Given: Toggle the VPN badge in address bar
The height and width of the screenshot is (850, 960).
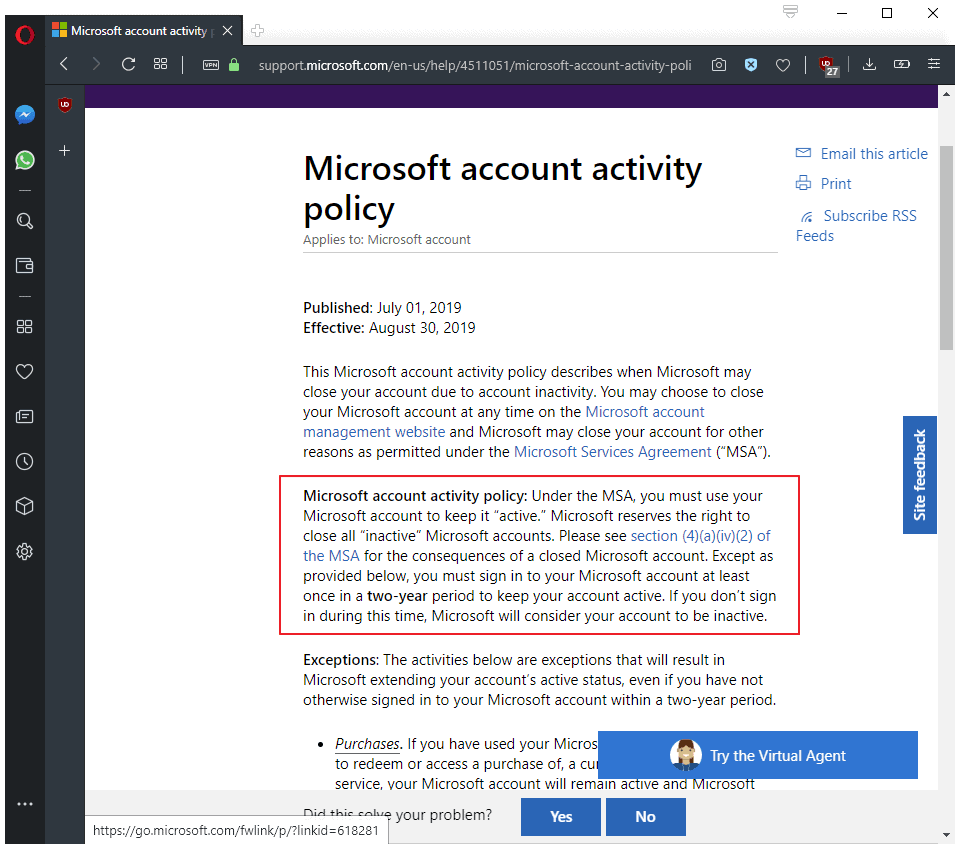Looking at the screenshot, I should pos(211,65).
